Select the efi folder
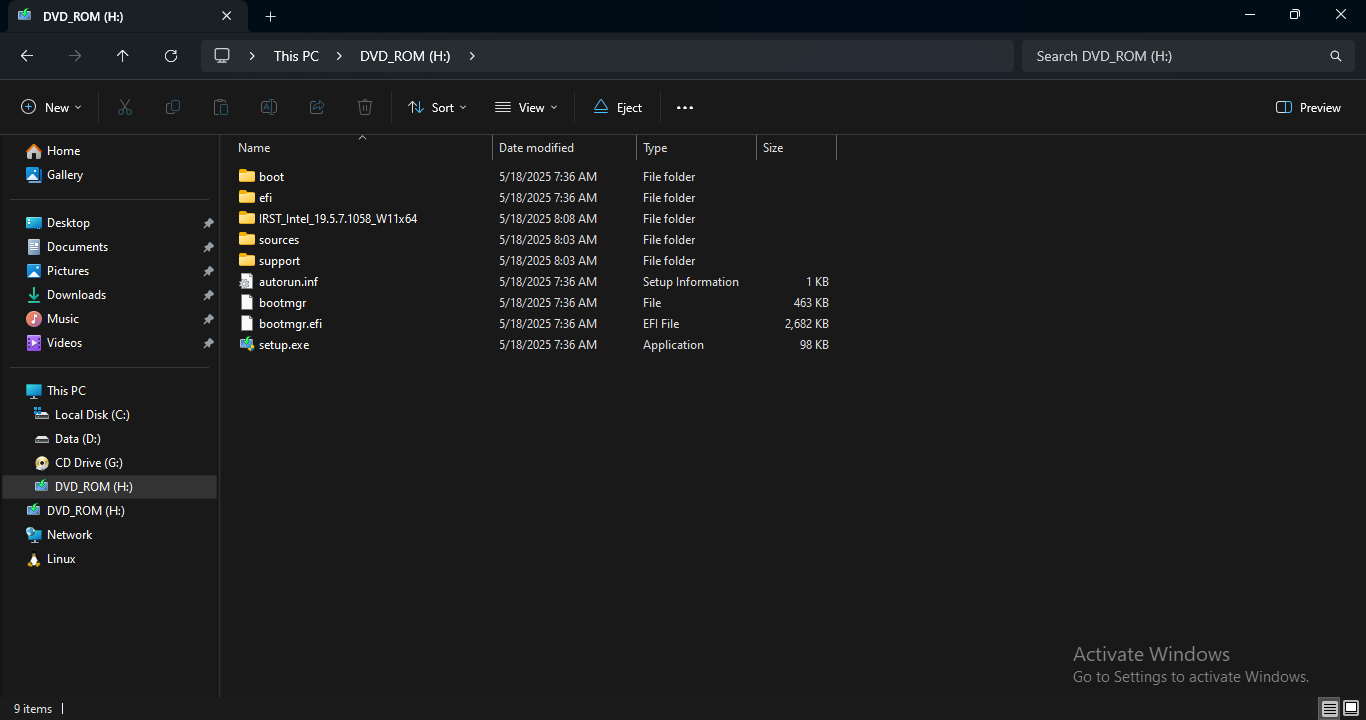 pos(265,197)
